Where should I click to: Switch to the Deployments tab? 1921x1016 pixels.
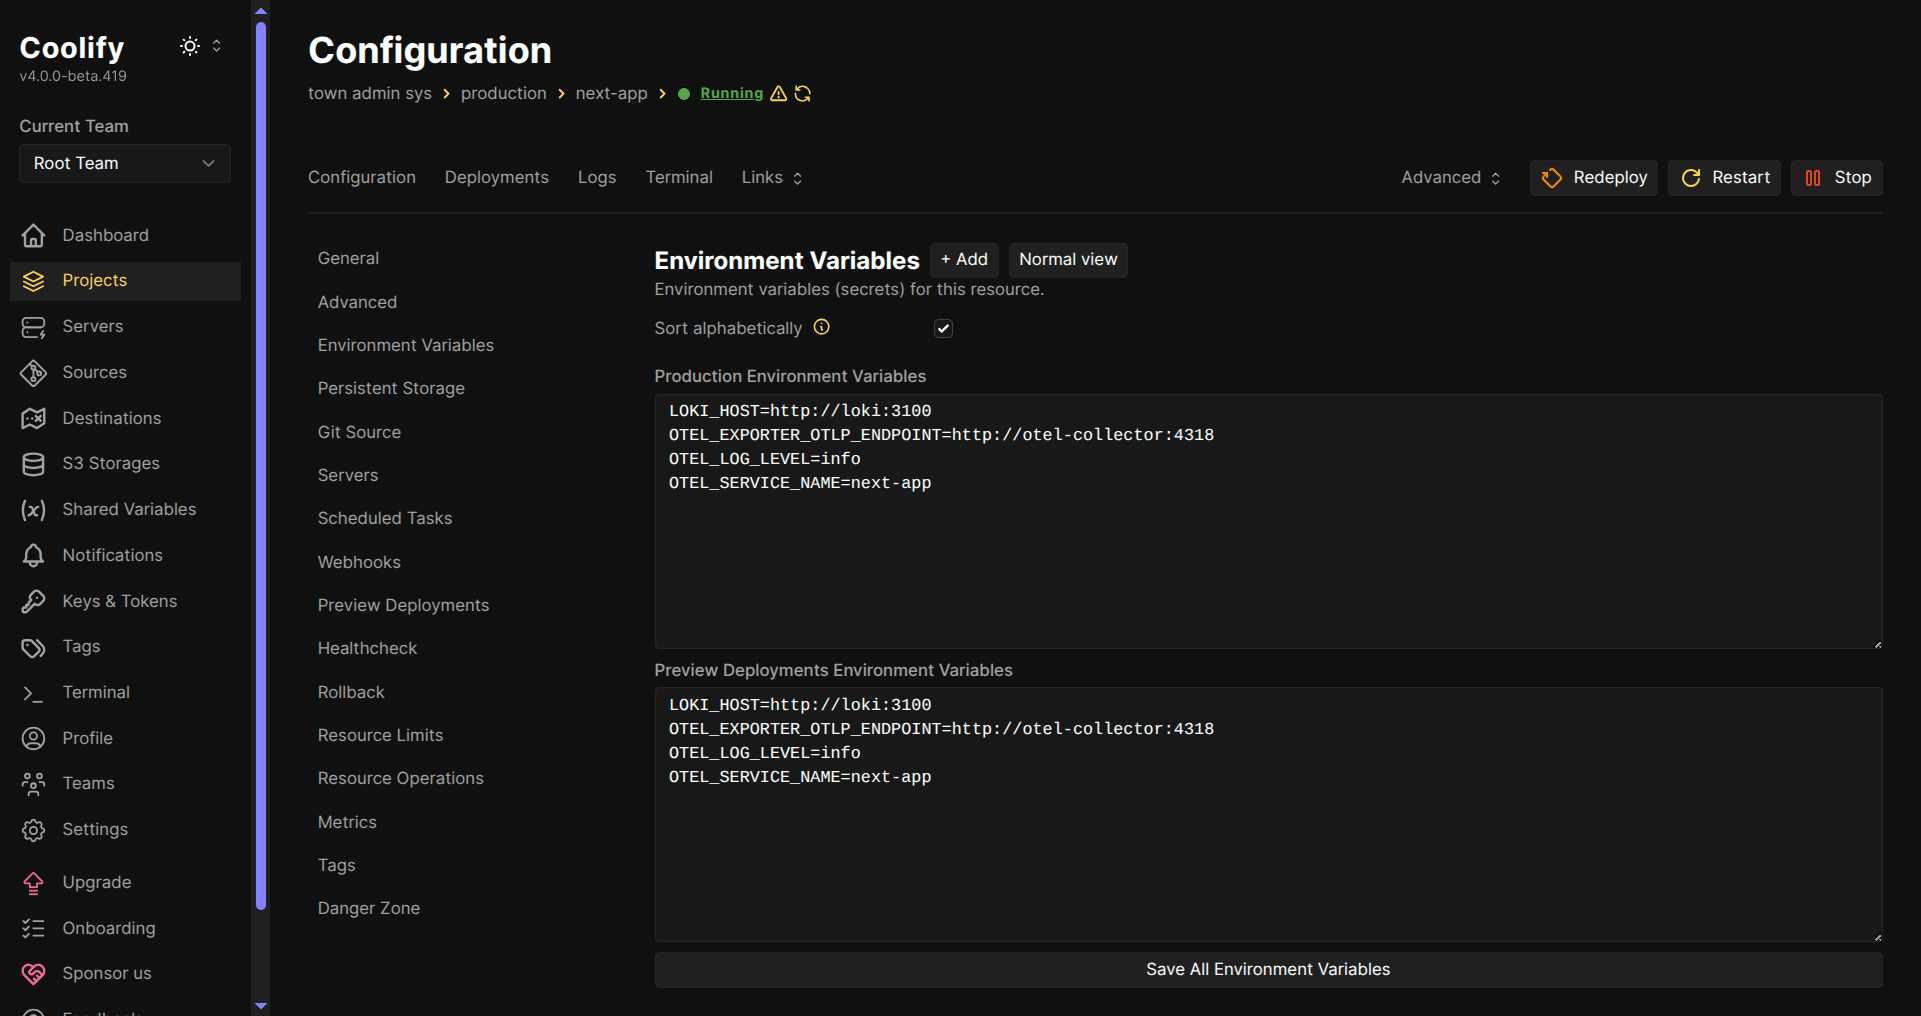coord(496,177)
